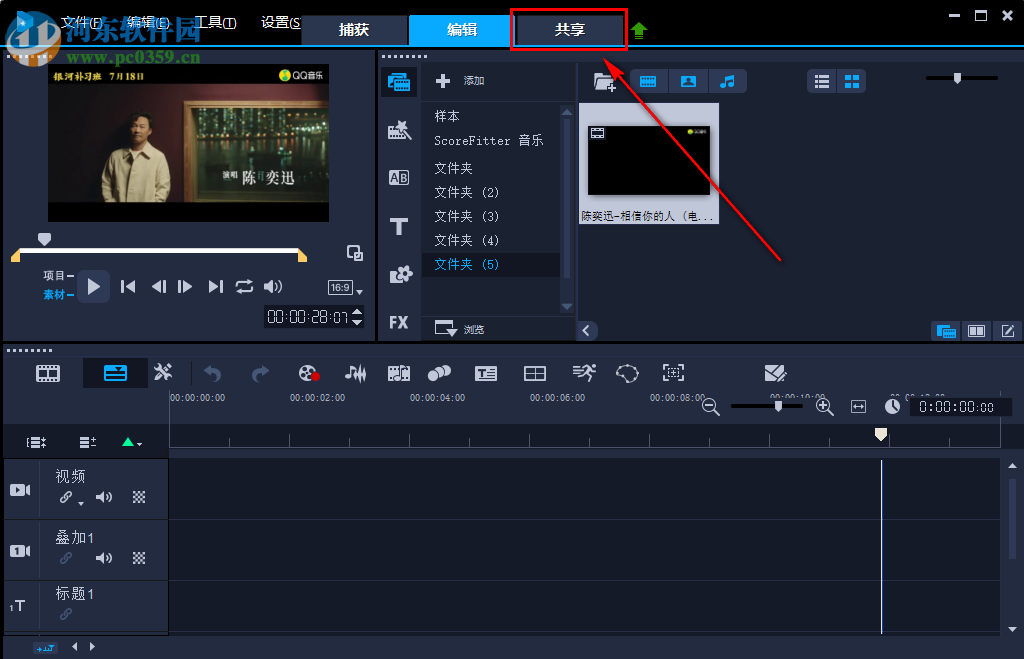Switch to the 捕获 tab
Viewport: 1024px width, 659px height.
354,30
